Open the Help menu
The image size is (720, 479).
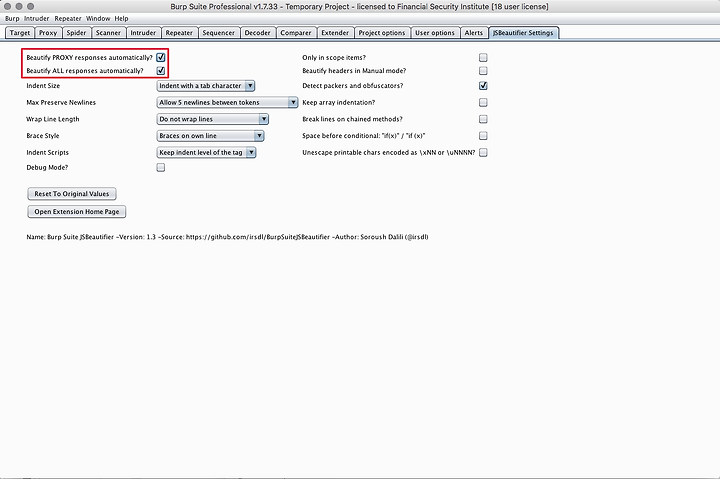(x=122, y=18)
